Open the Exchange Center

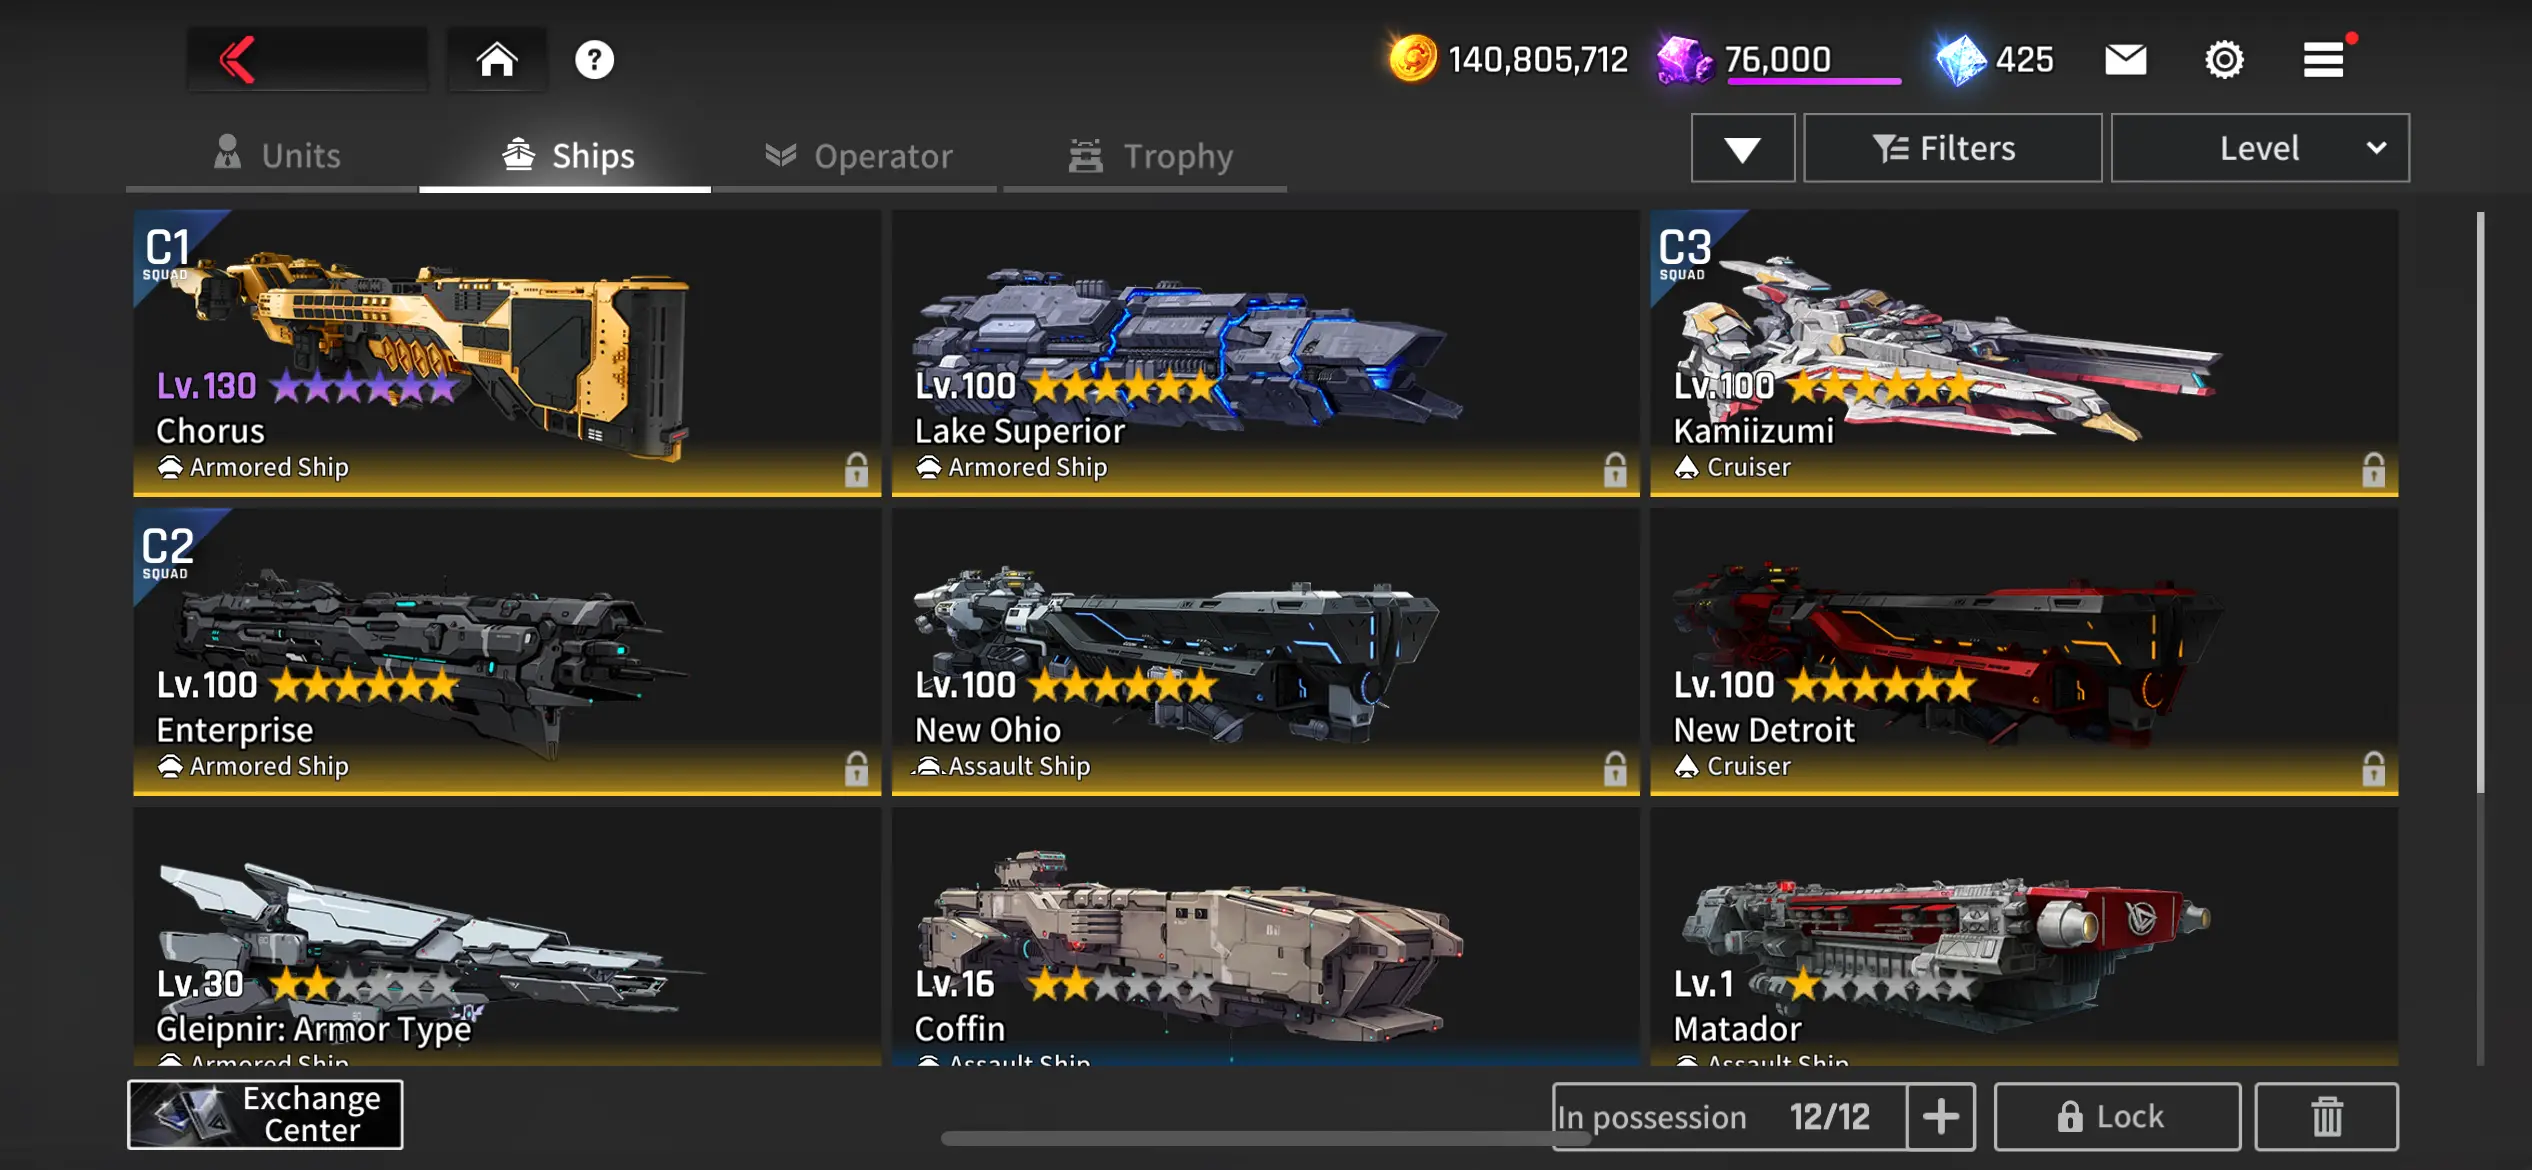coord(265,1114)
